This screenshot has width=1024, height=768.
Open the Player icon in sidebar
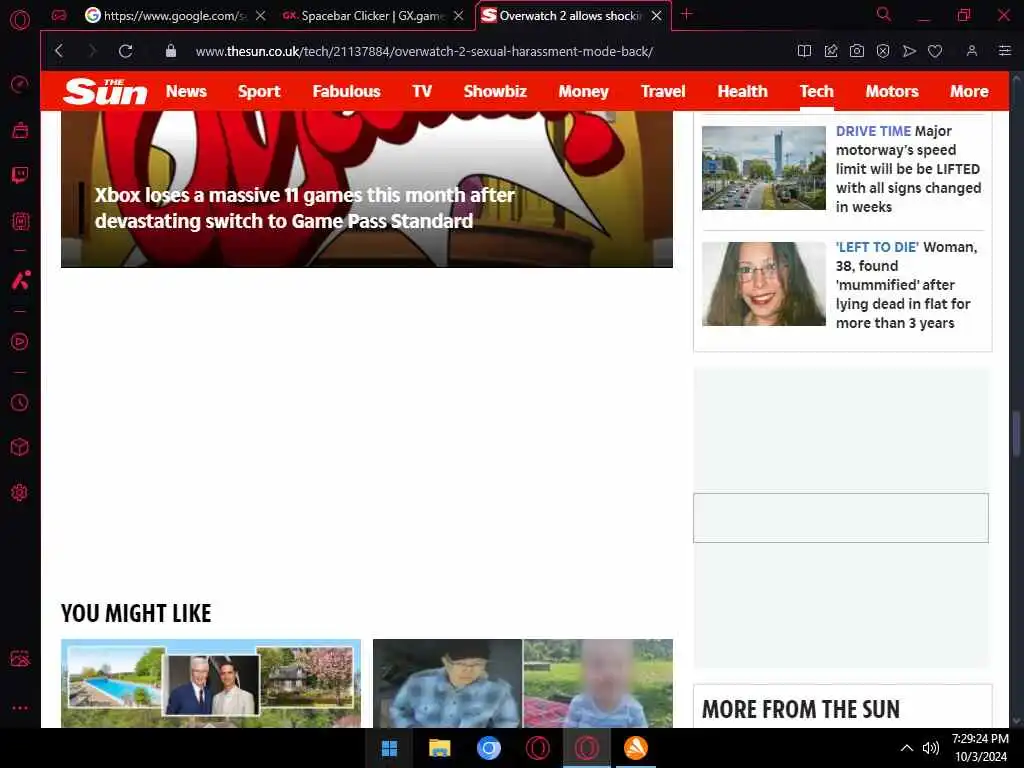point(20,342)
